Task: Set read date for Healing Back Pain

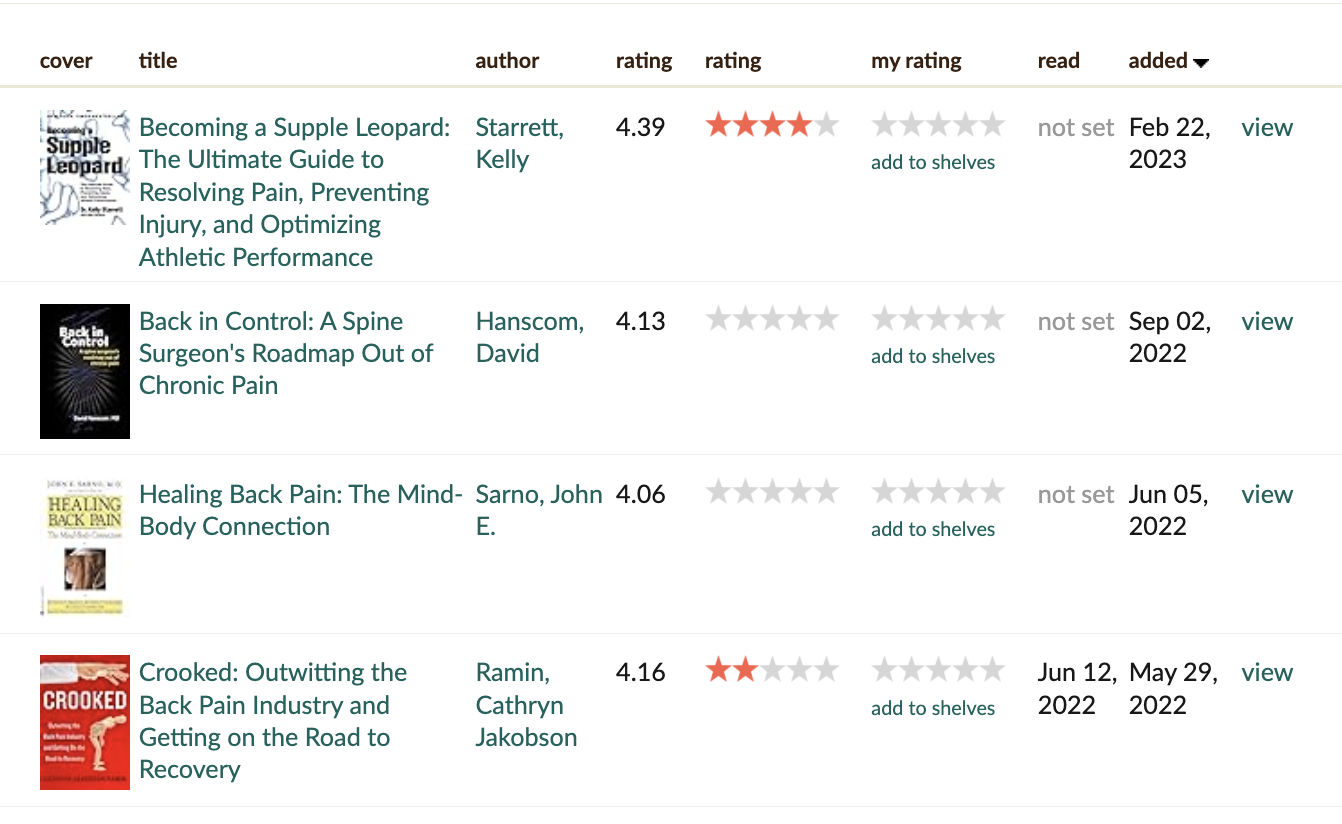Action: [x=1075, y=495]
